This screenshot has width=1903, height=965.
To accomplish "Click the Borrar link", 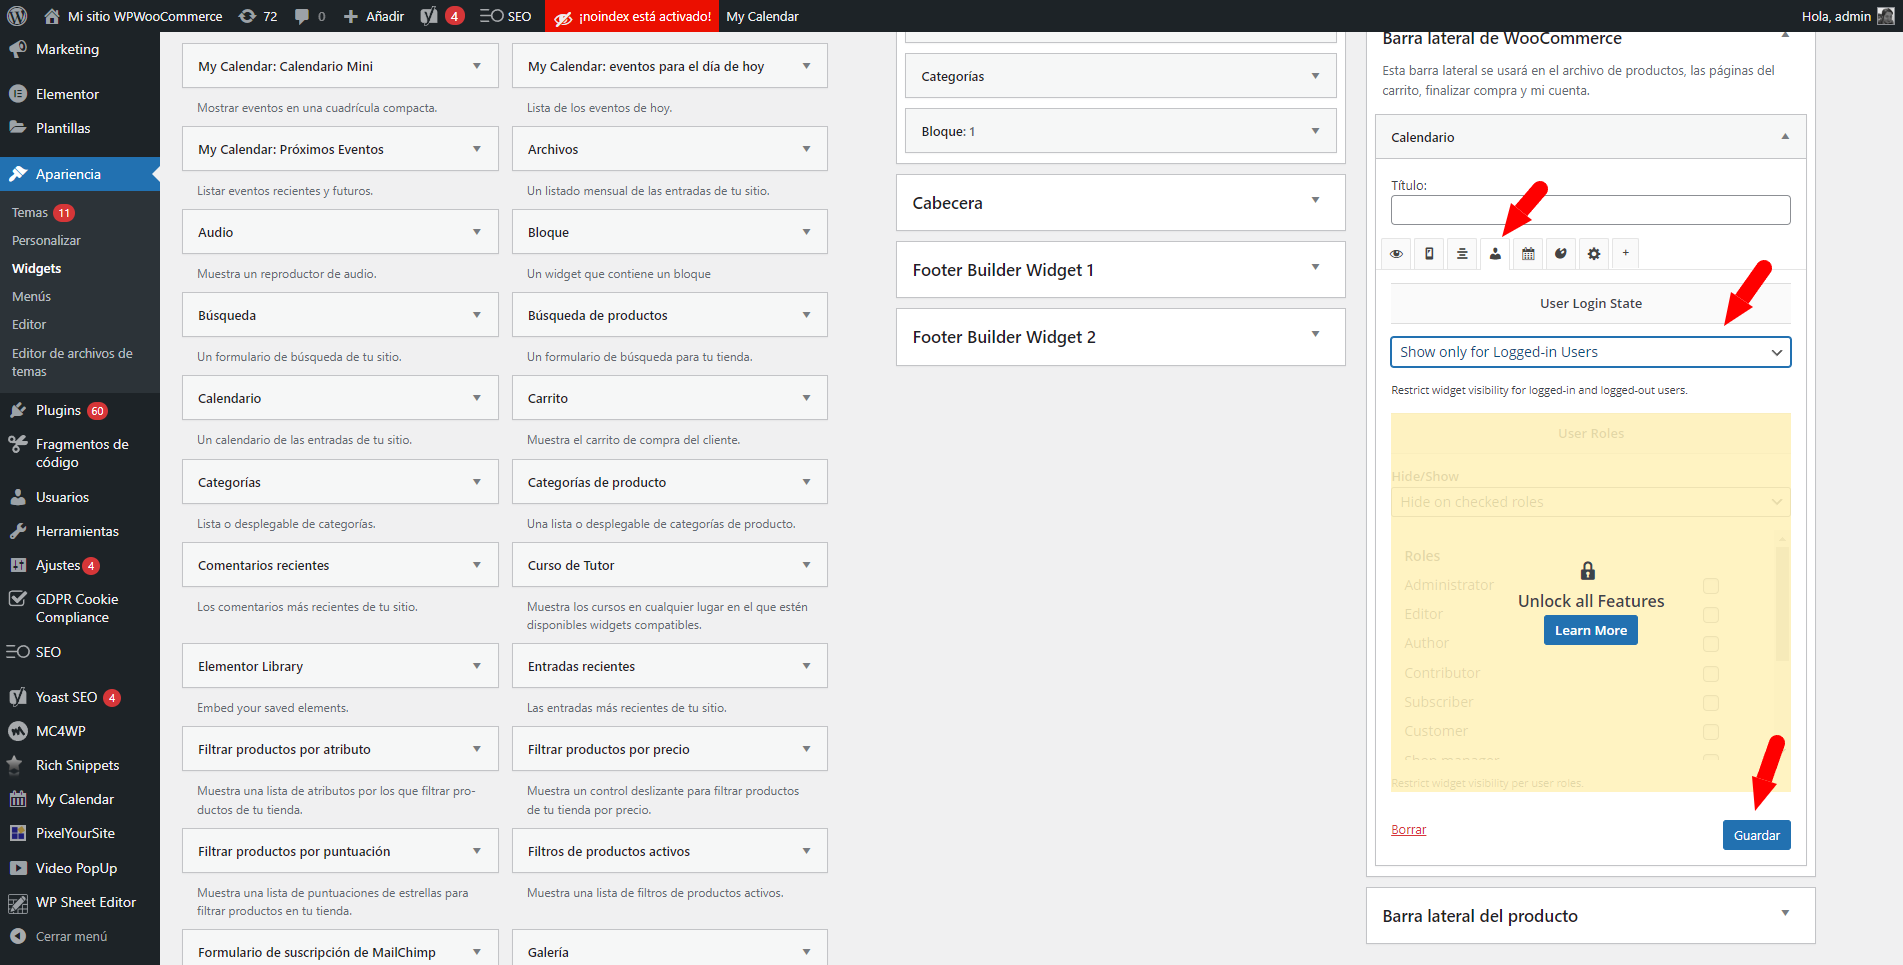I will pyautogui.click(x=1408, y=830).
